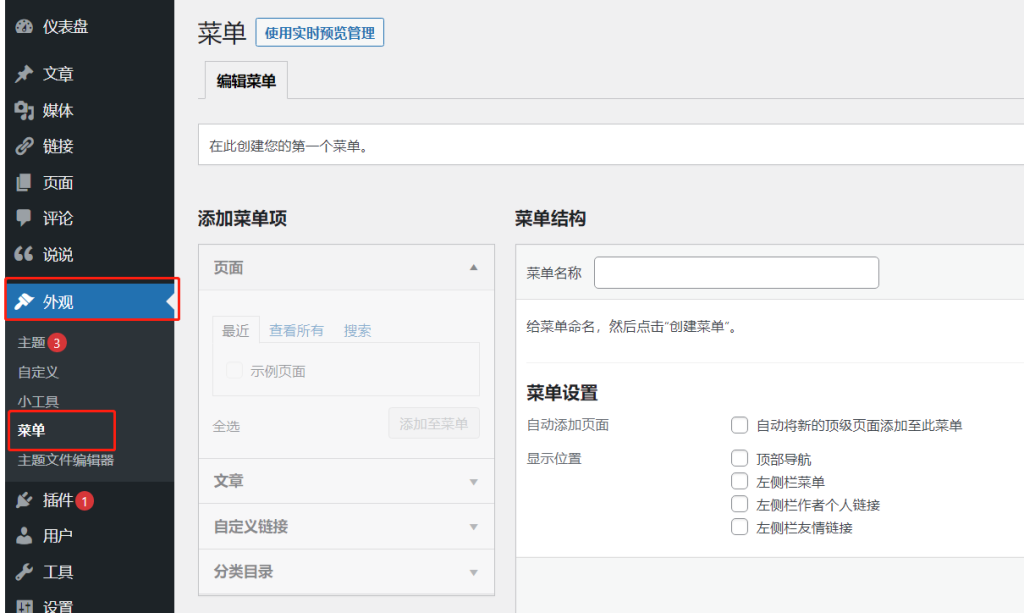Open the 媒体 media library icon
This screenshot has width=1024, height=613.
point(25,111)
